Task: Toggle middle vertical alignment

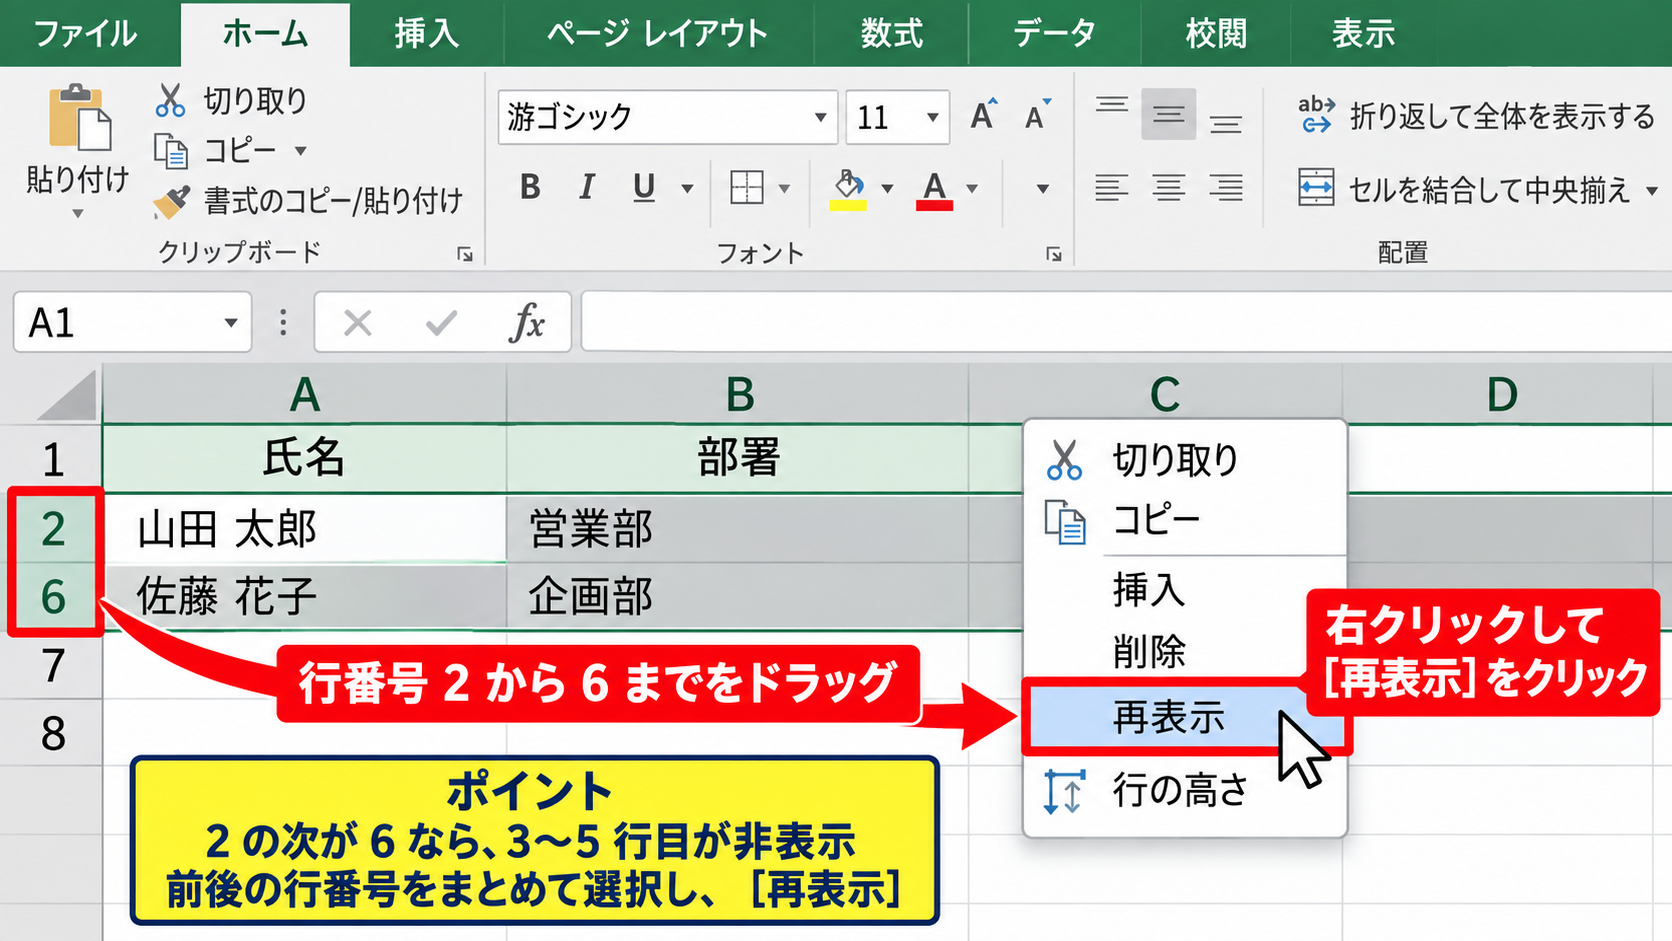Action: 1168,115
